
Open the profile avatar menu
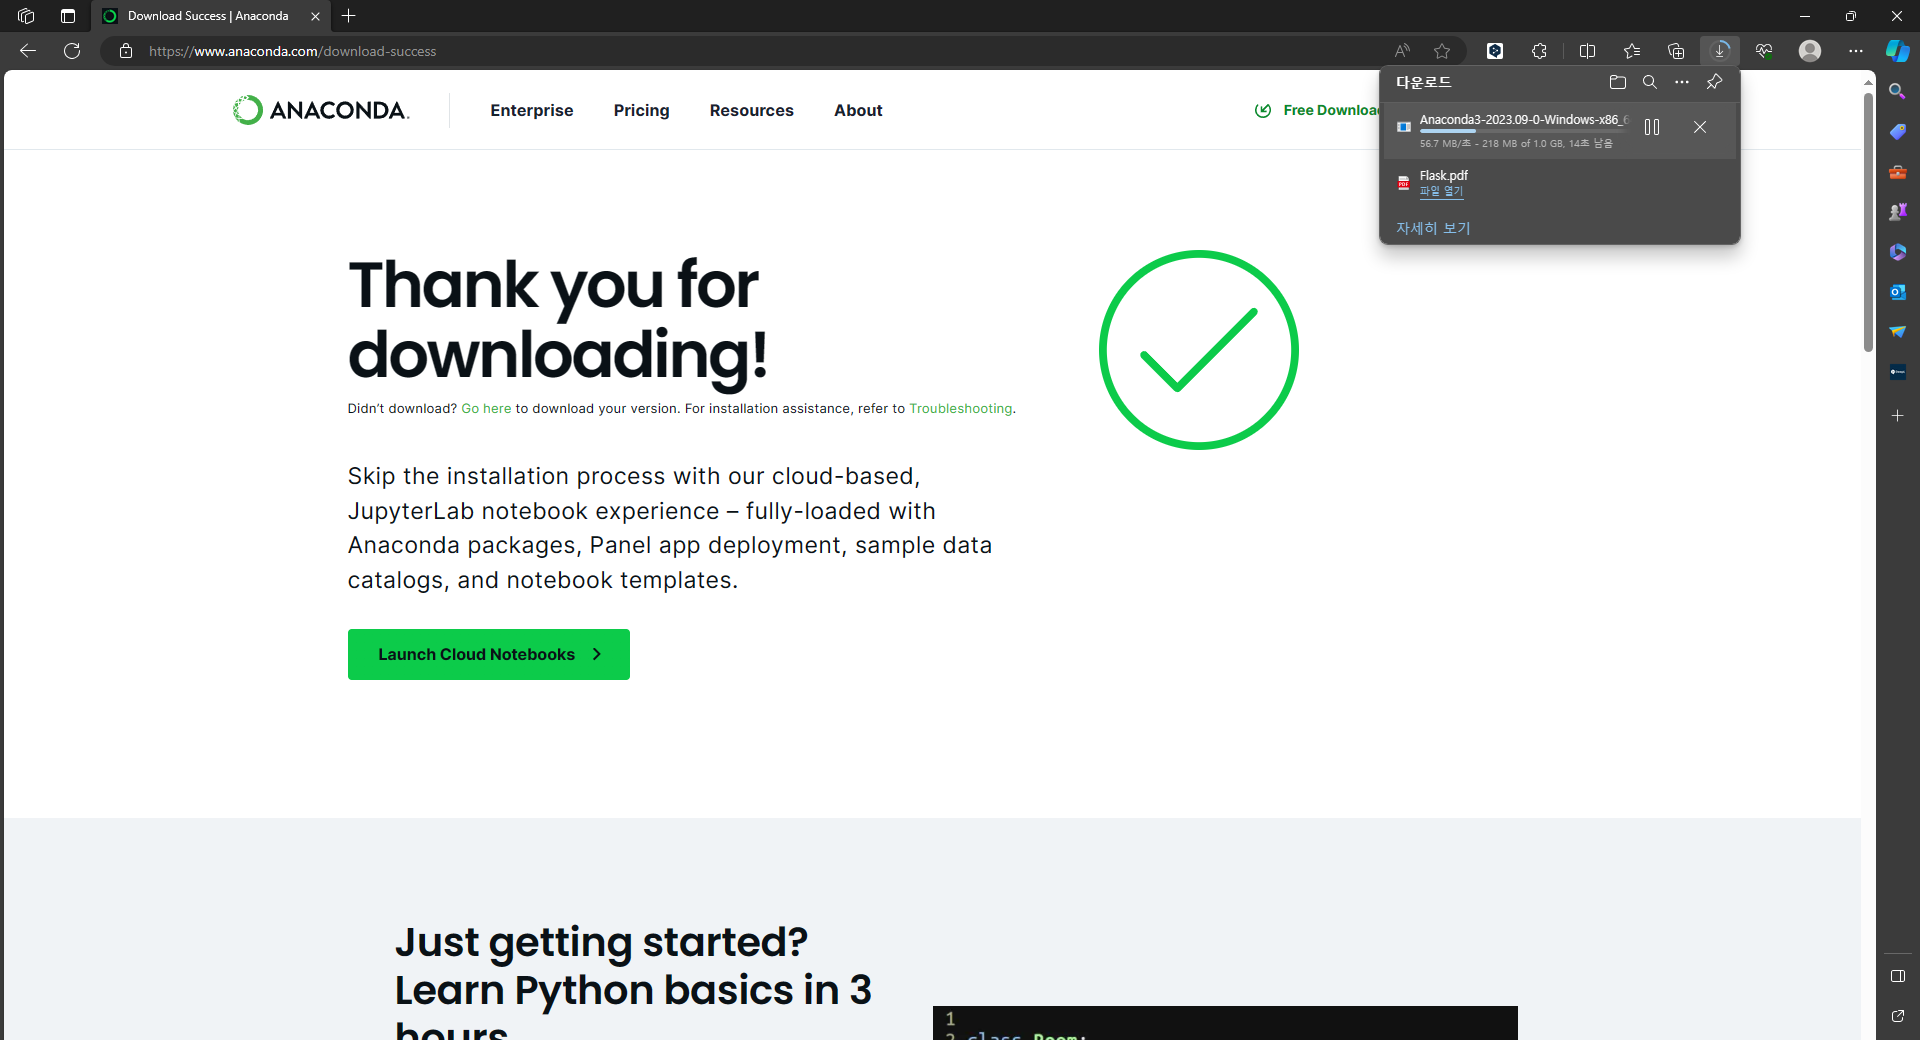pos(1810,51)
